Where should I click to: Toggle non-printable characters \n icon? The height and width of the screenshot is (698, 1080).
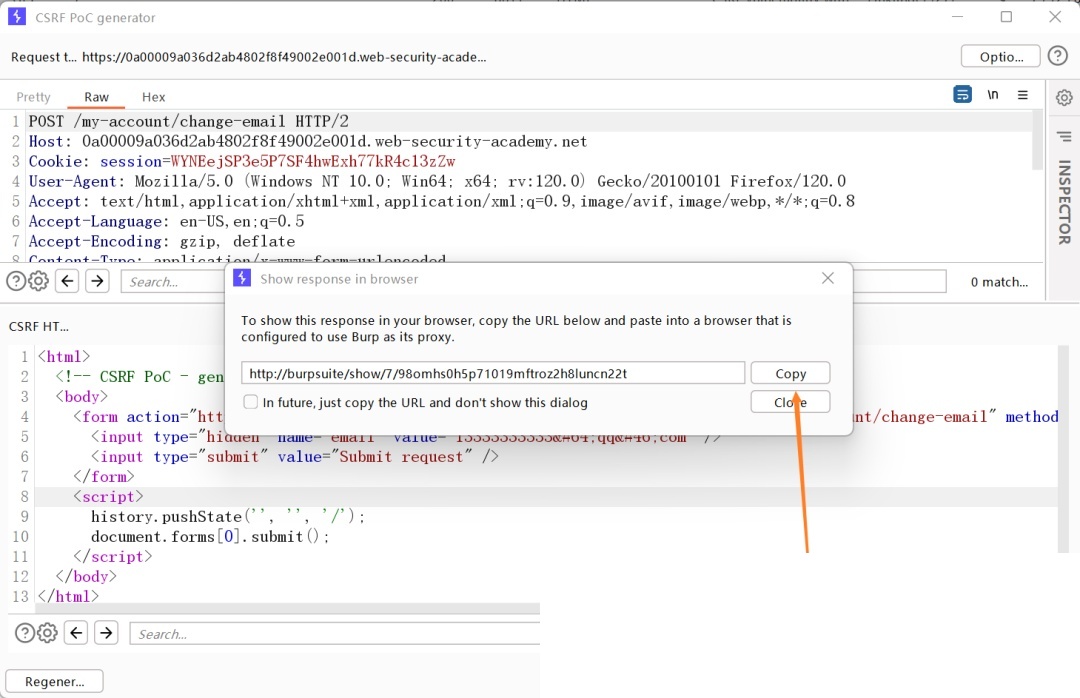993,94
